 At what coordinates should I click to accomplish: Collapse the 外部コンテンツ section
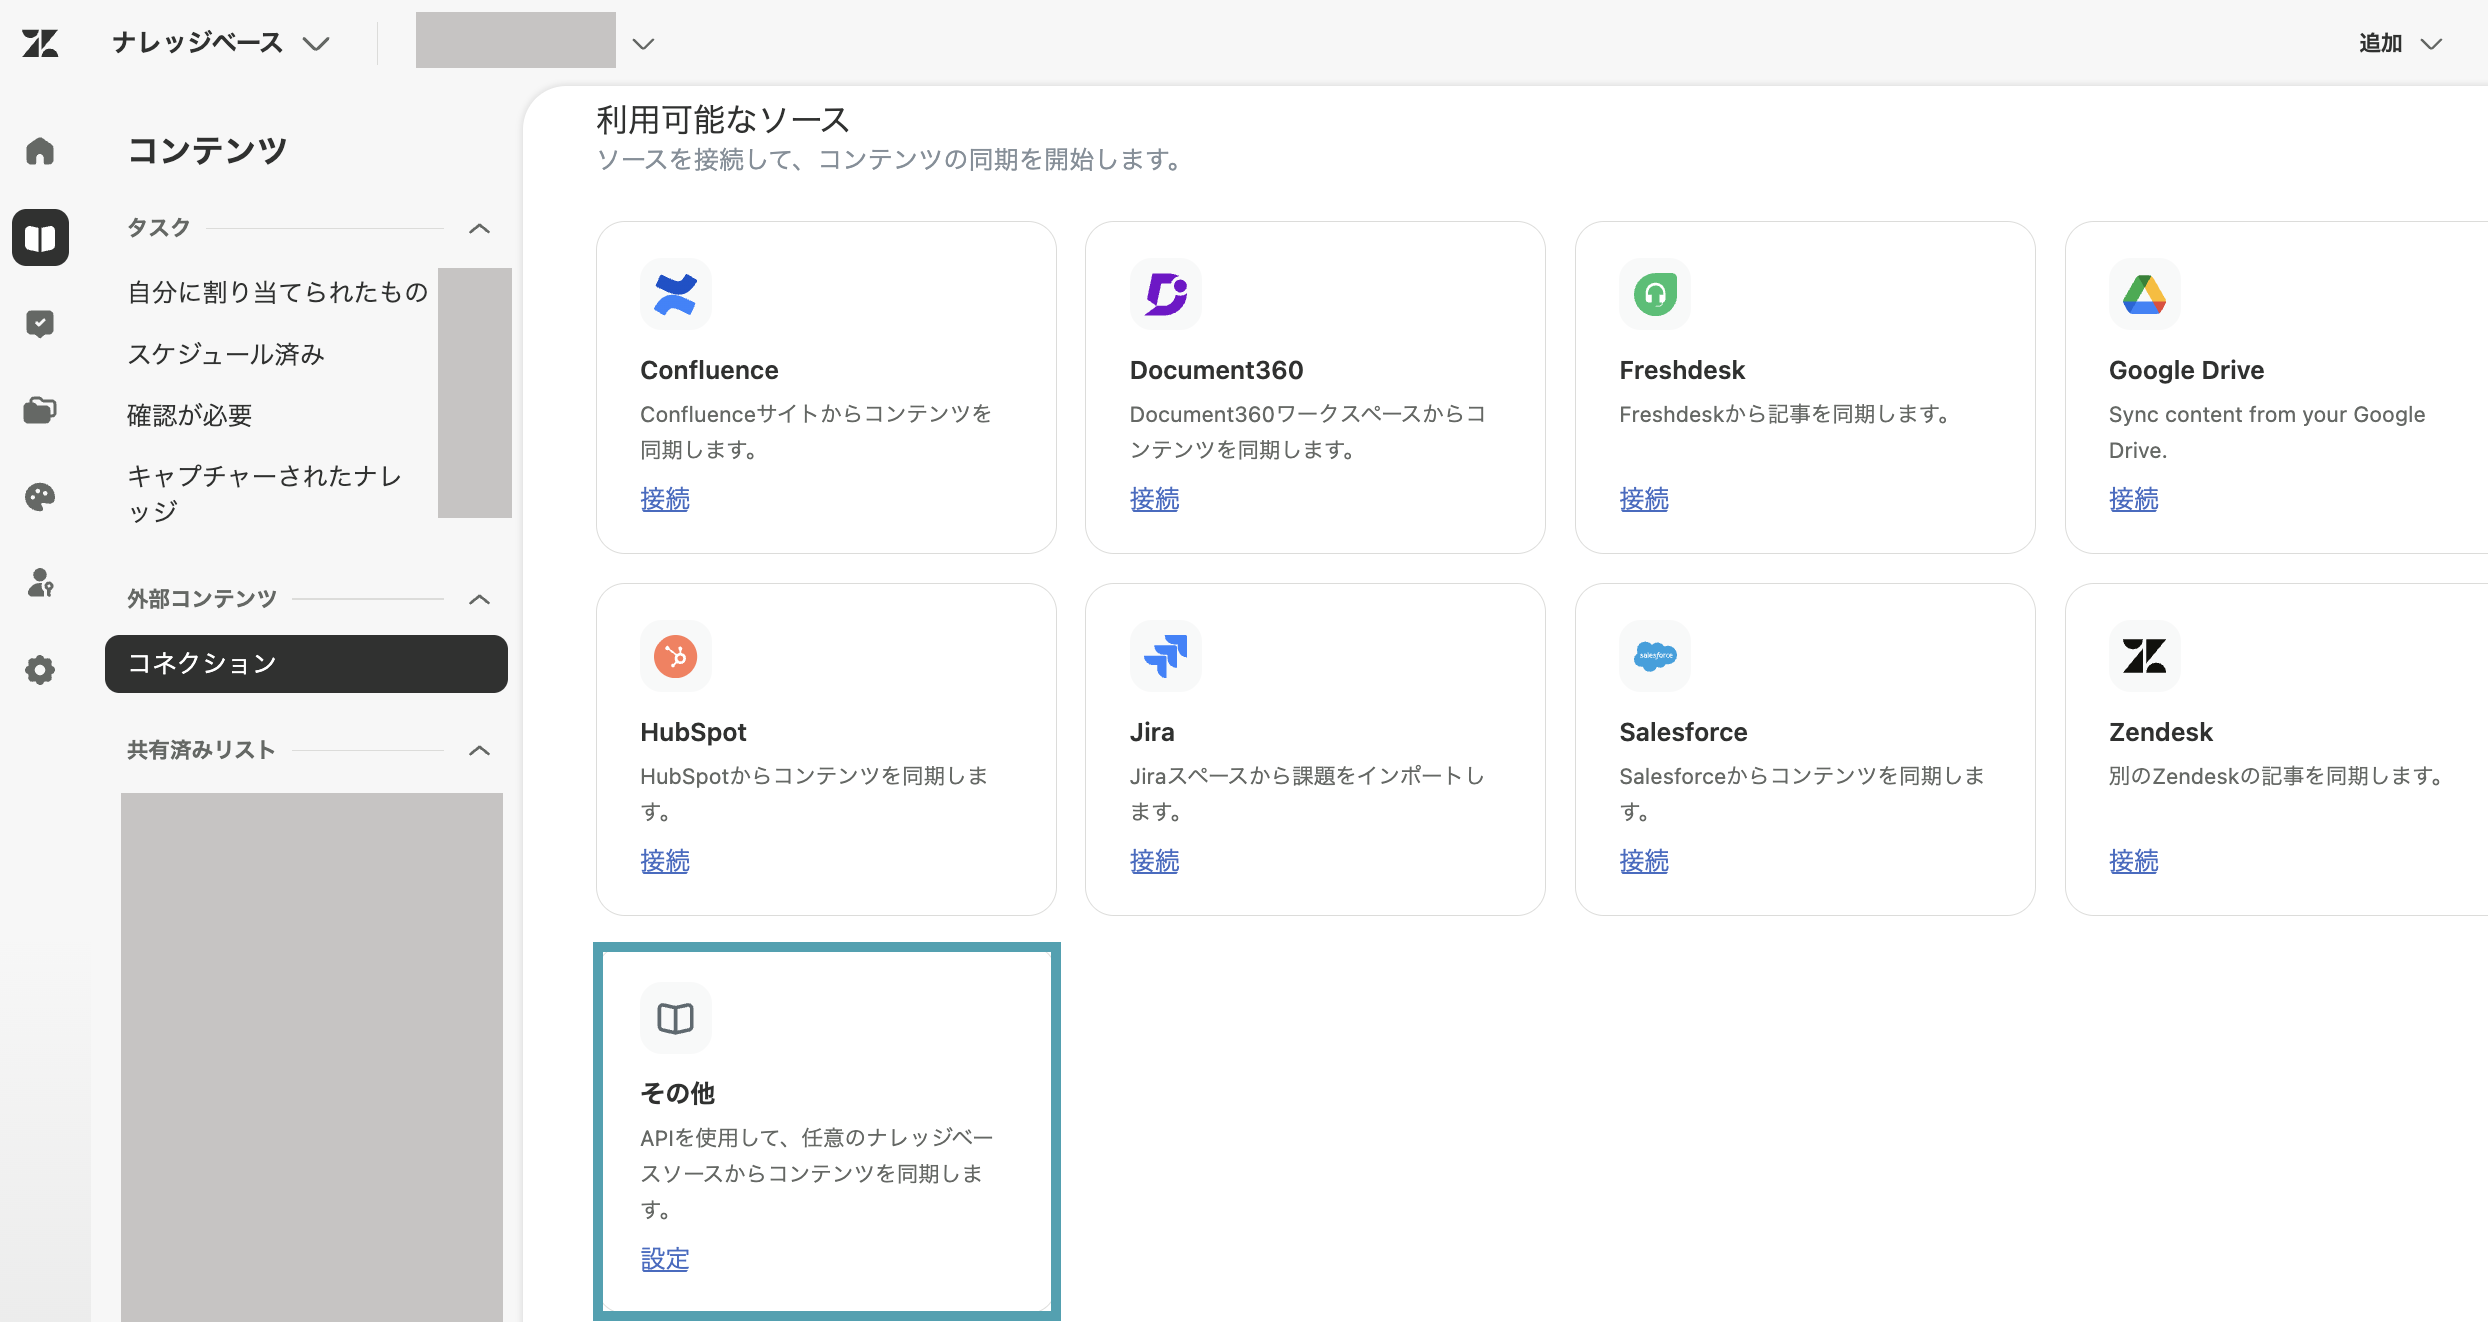480,599
